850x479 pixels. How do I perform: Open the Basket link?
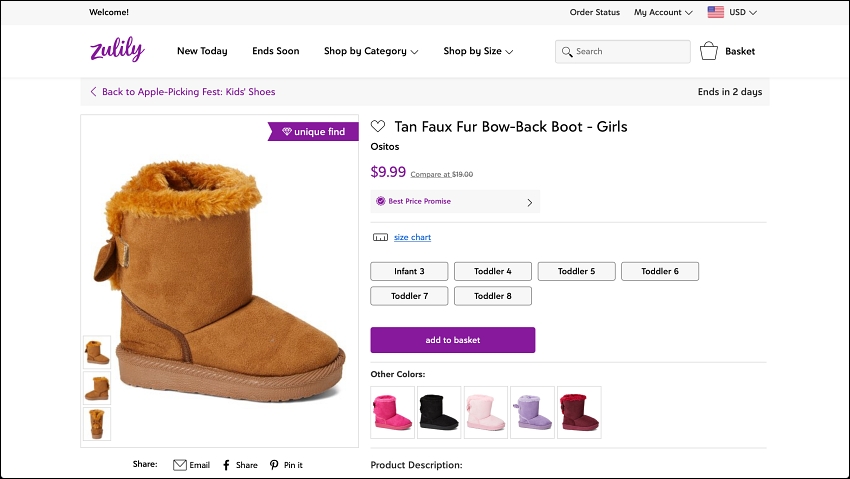(740, 51)
